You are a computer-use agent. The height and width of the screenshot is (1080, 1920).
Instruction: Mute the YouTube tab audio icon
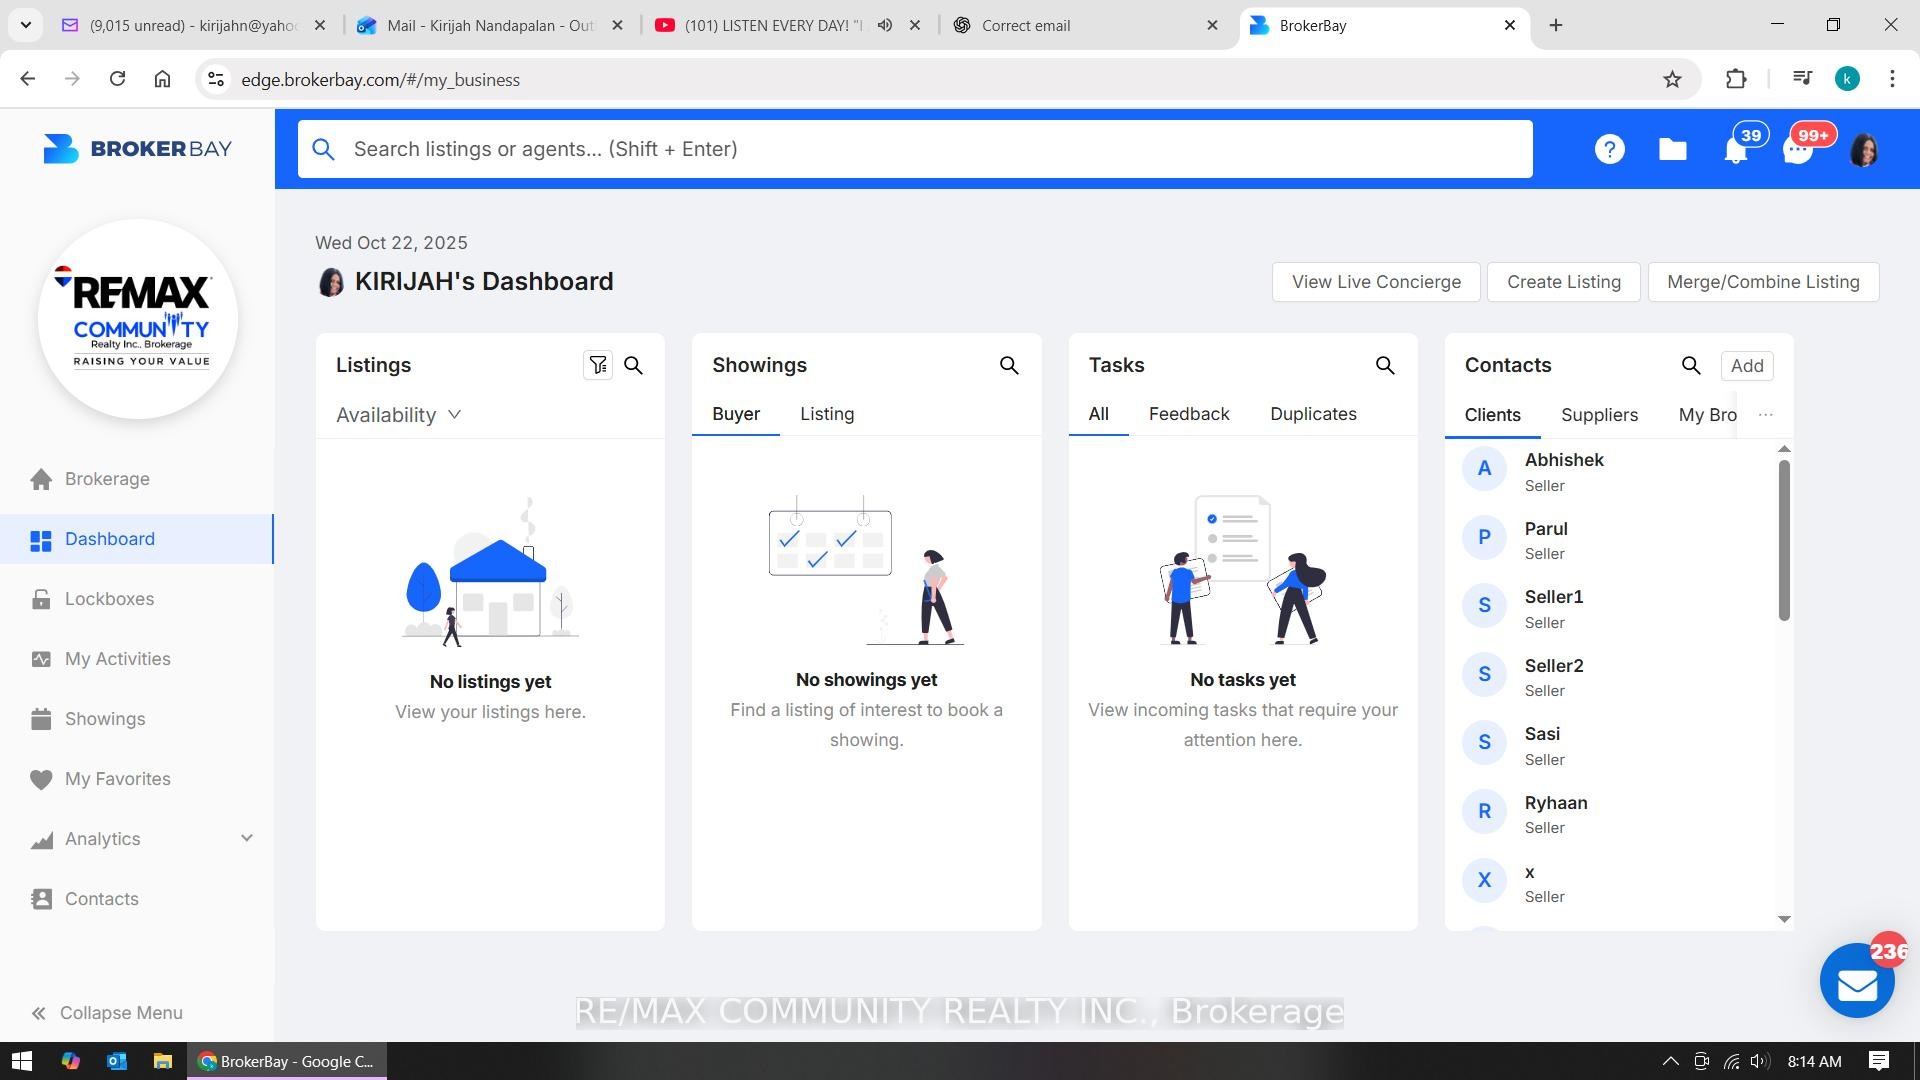coord(885,25)
